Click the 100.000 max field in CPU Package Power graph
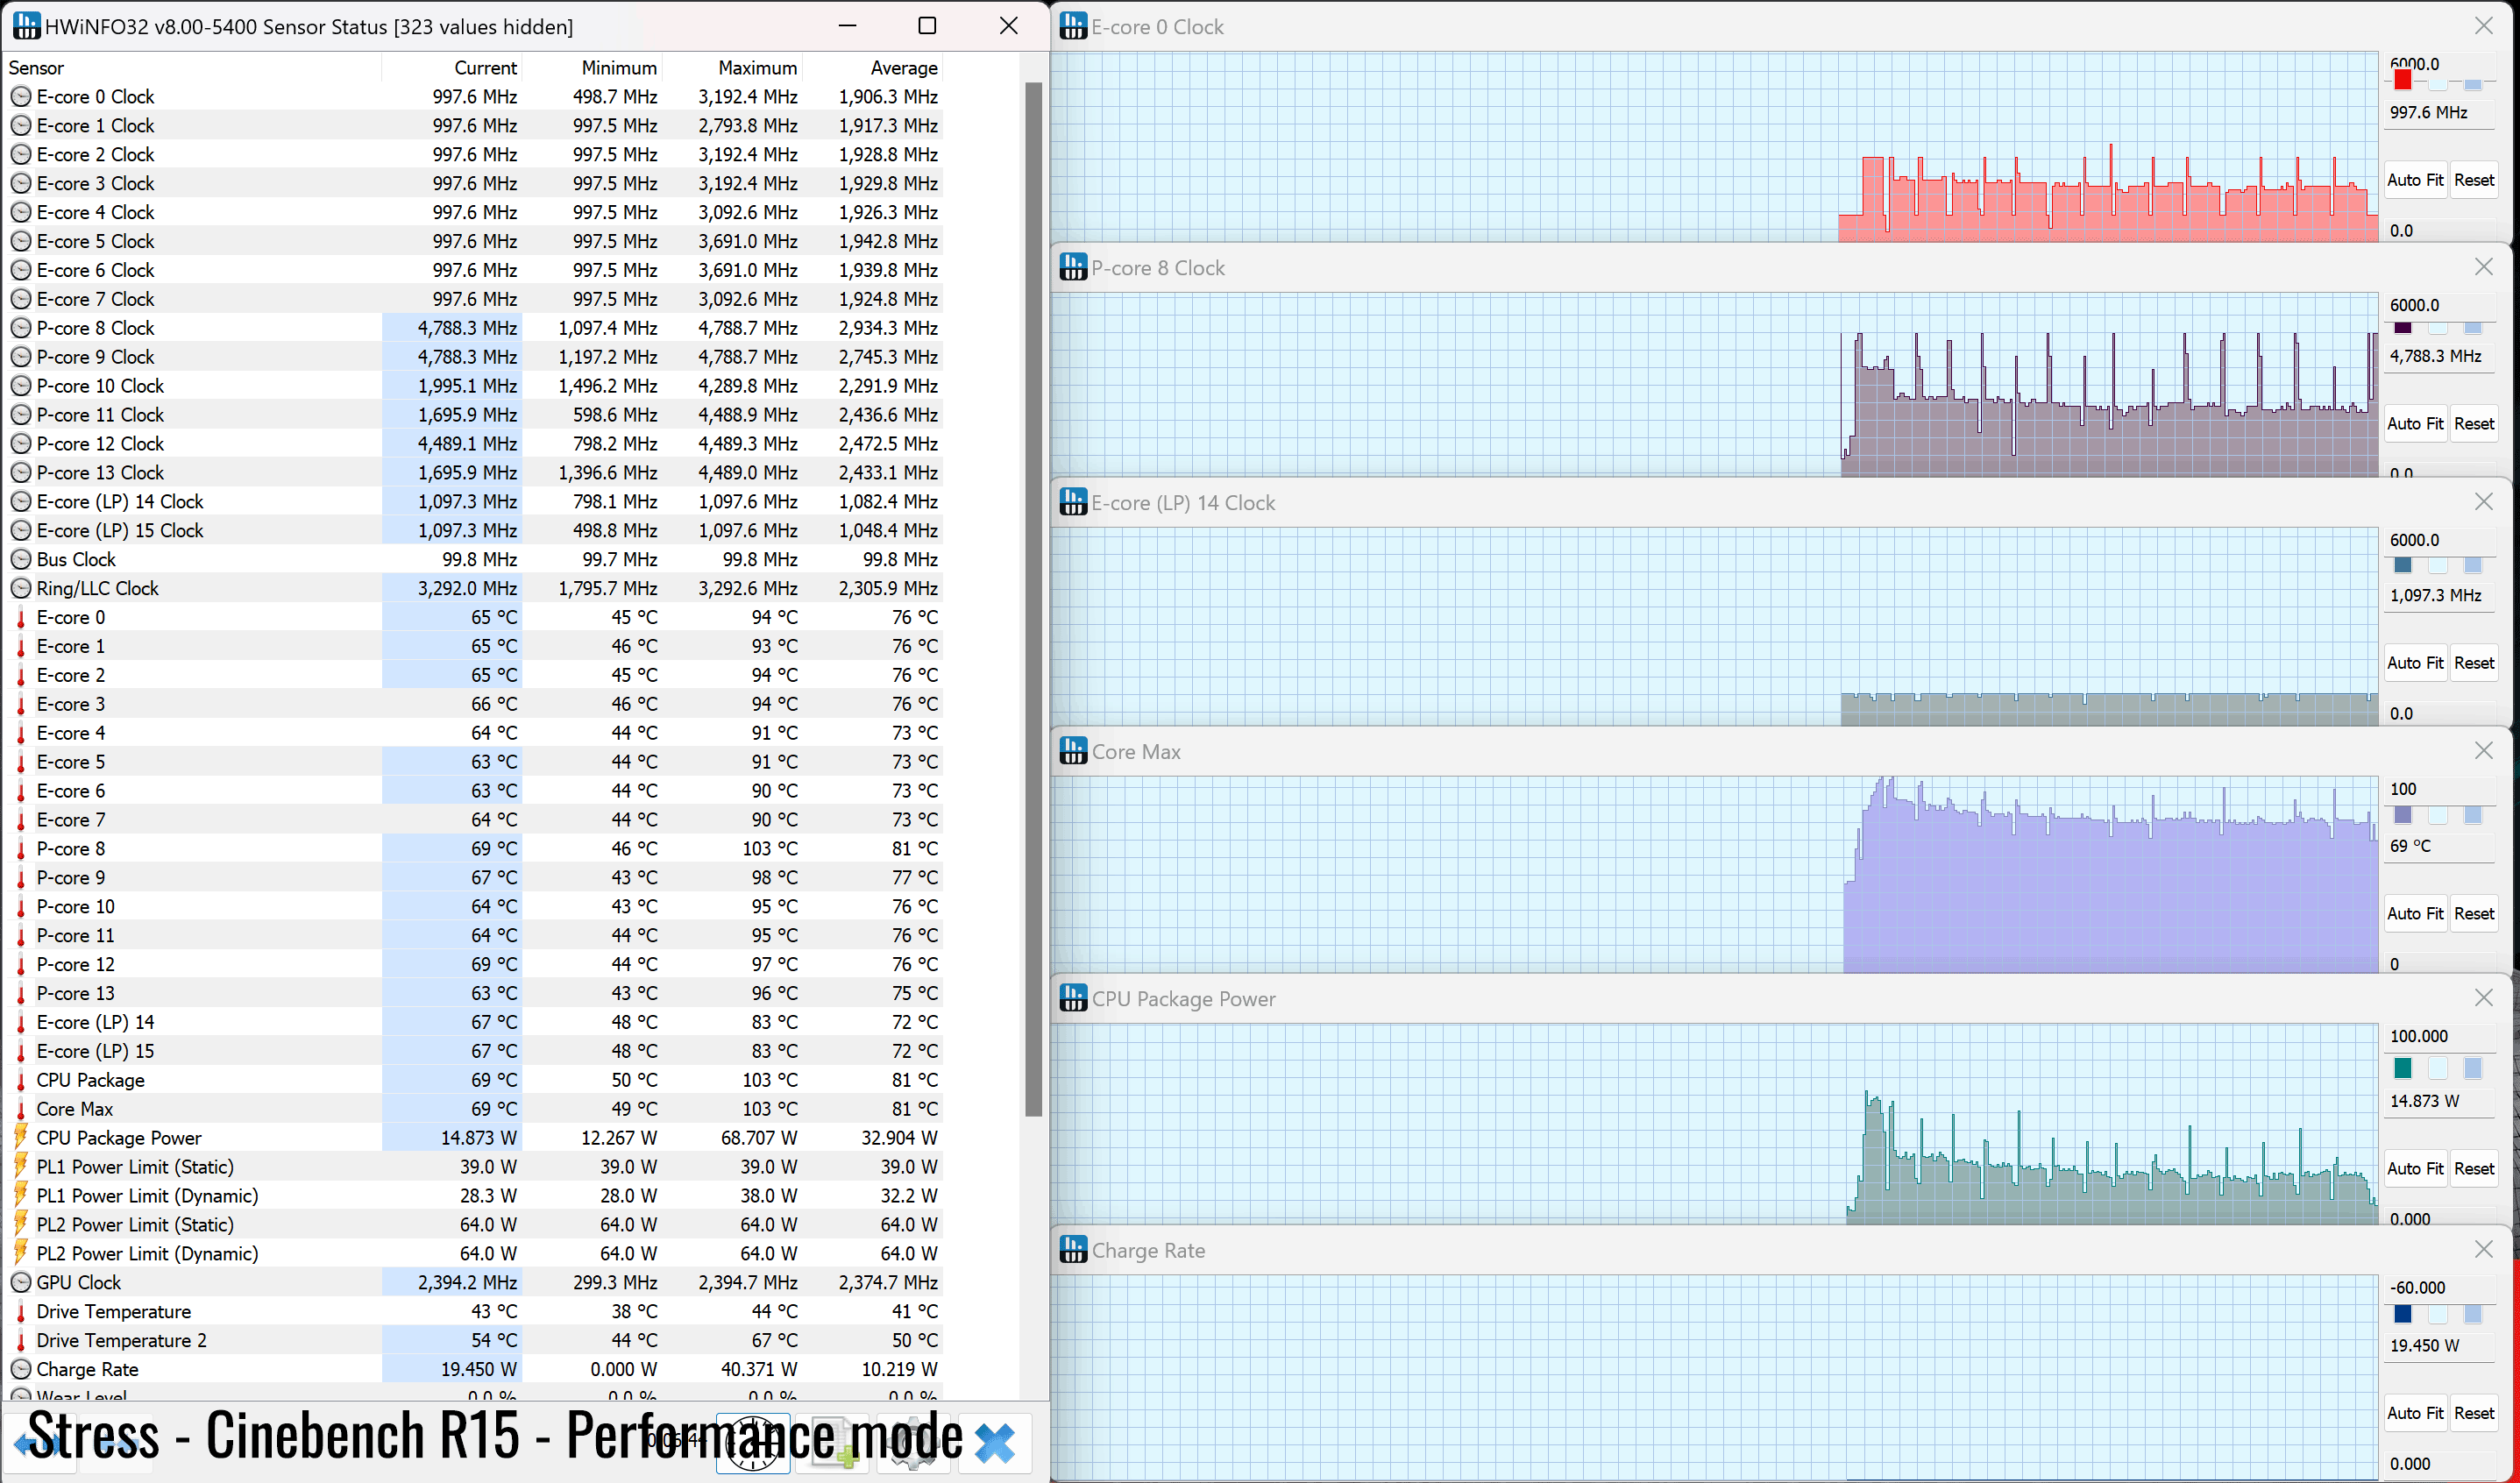2520x1483 pixels. tap(2440, 1036)
